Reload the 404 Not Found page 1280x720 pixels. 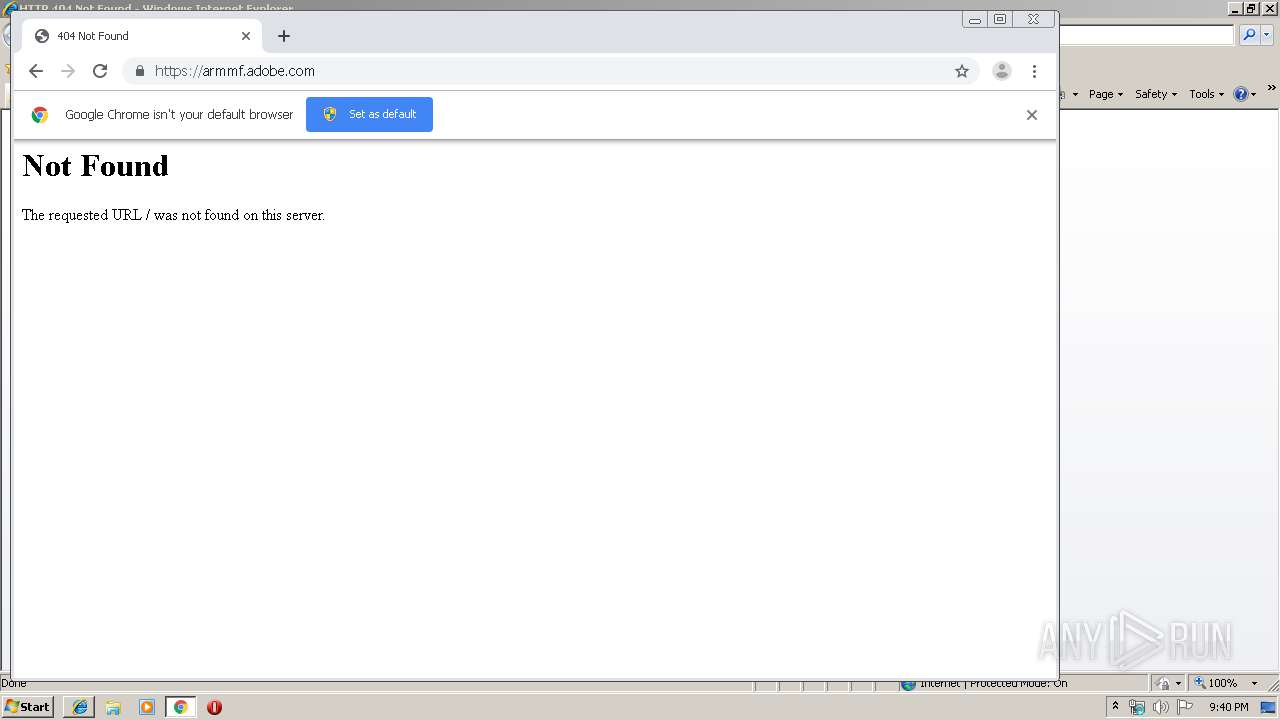point(100,71)
